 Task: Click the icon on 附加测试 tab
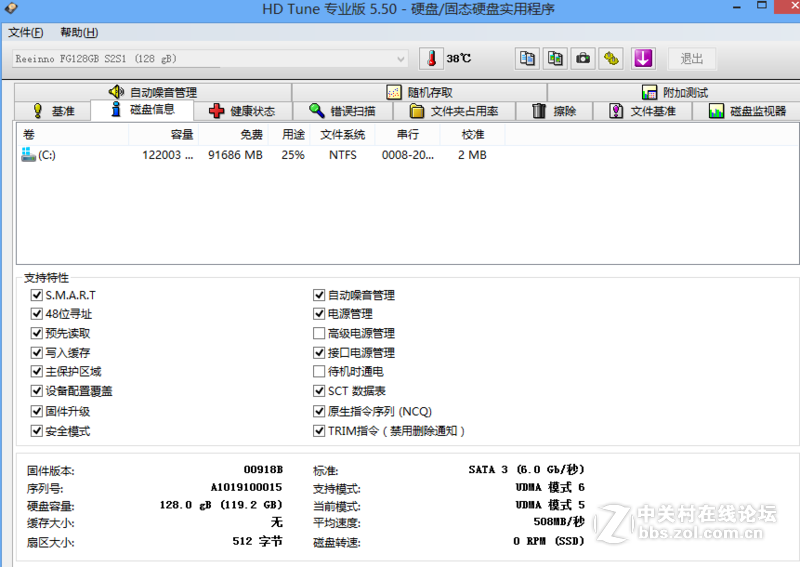point(649,92)
